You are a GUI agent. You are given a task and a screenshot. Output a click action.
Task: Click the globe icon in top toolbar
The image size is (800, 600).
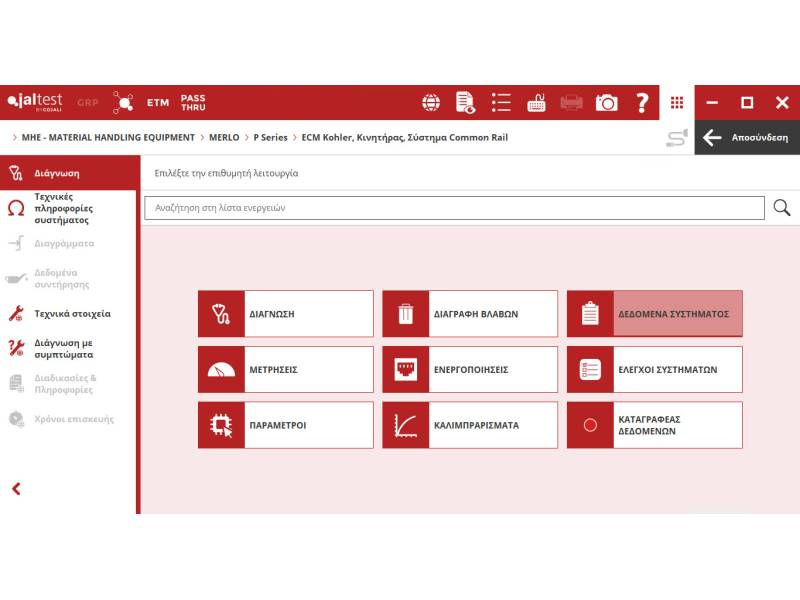point(431,103)
